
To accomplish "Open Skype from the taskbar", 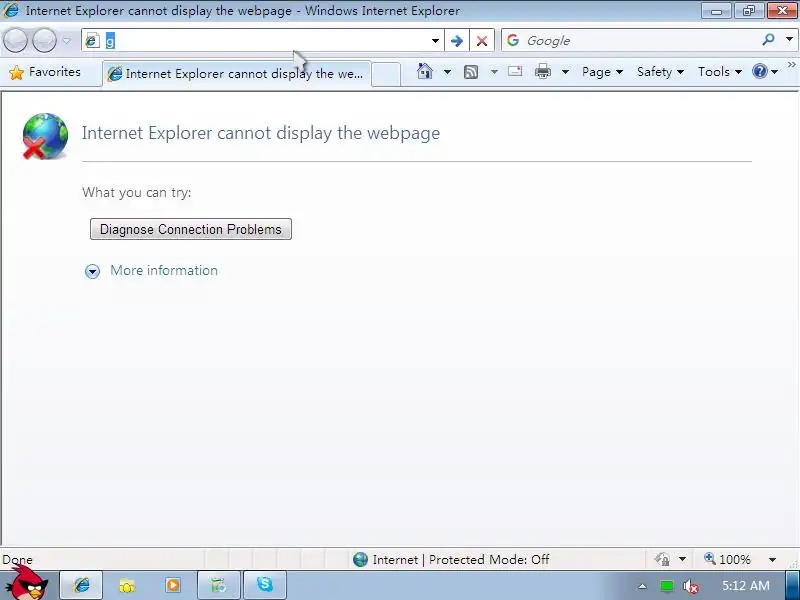I will [265, 585].
